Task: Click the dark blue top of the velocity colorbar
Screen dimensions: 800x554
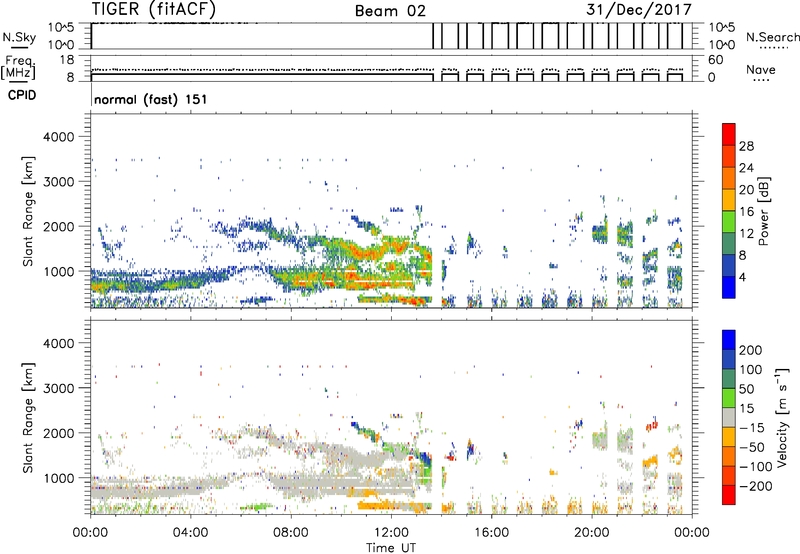Action: pyautogui.click(x=729, y=340)
